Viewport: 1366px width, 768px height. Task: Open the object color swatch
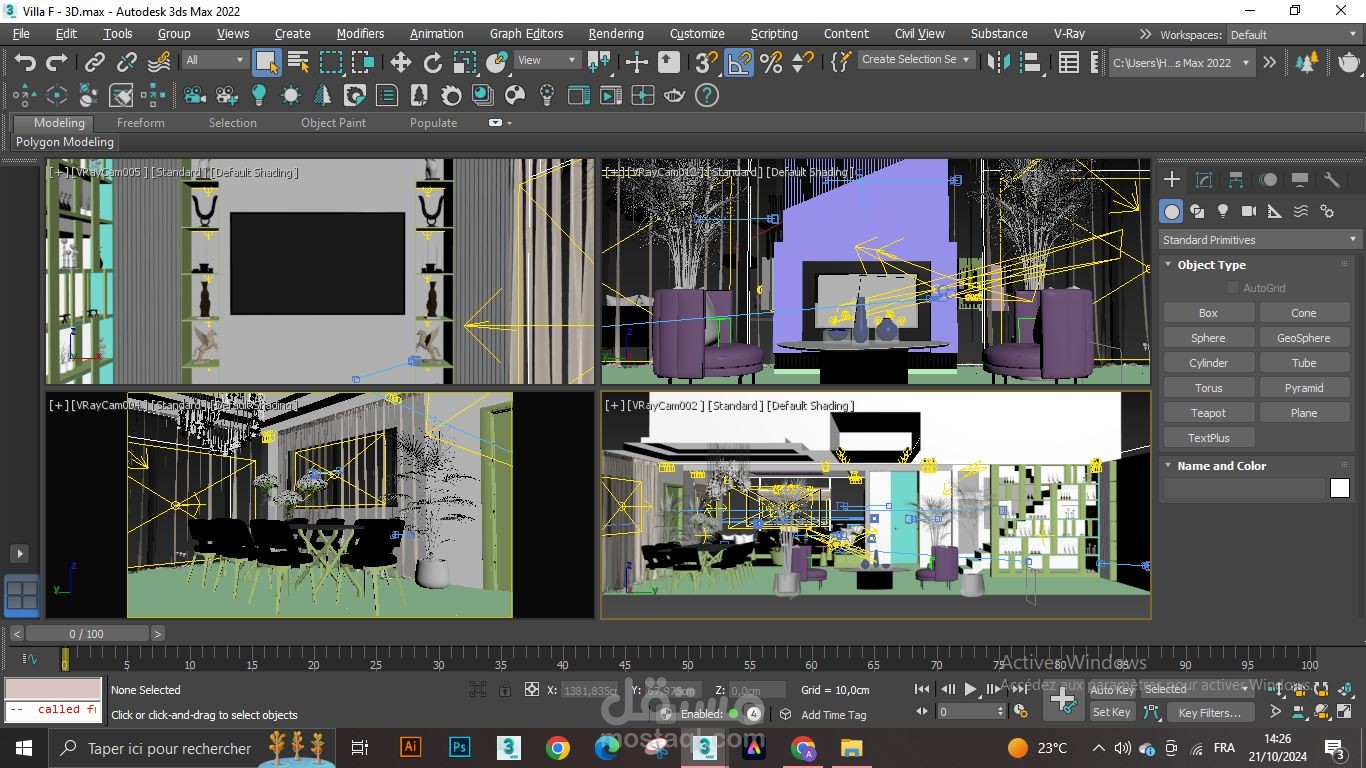[x=1340, y=488]
